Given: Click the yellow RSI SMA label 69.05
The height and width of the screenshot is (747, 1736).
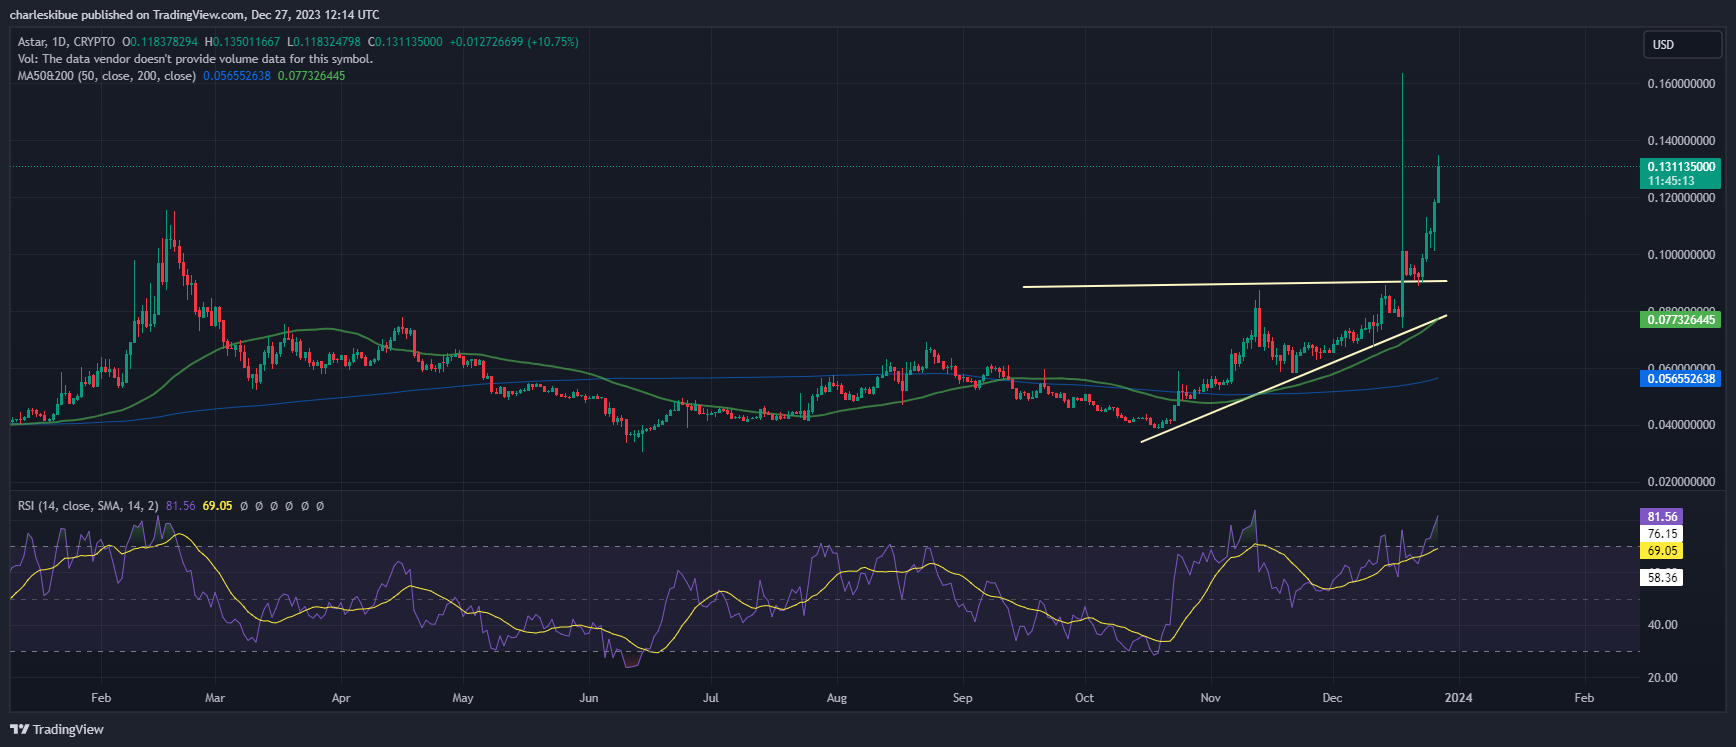Looking at the screenshot, I should (x=1662, y=551).
